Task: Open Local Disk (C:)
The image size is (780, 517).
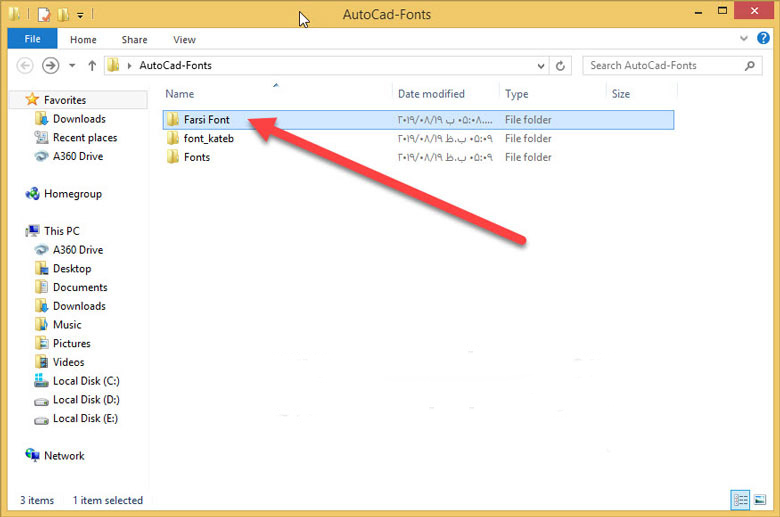Action: tap(86, 381)
